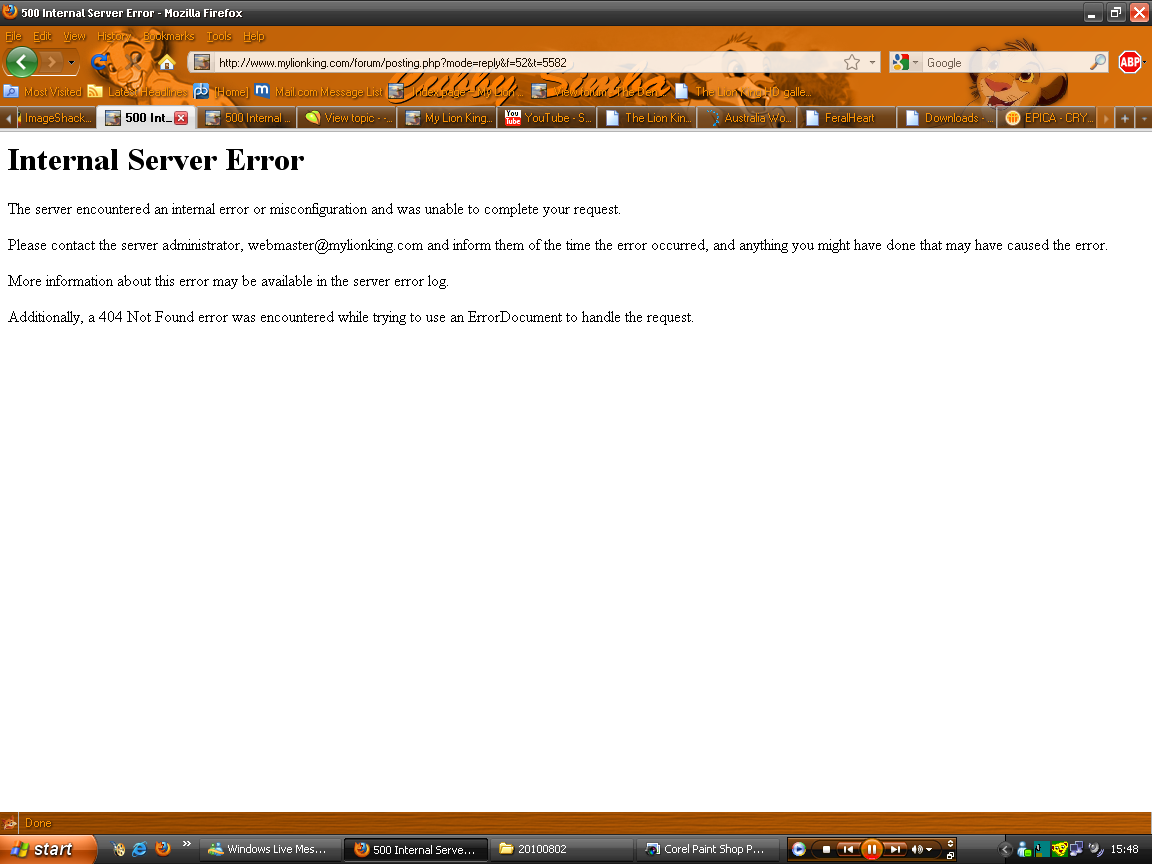This screenshot has height=864, width=1152.
Task: Bookmark this page with the star icon
Action: tap(851, 62)
